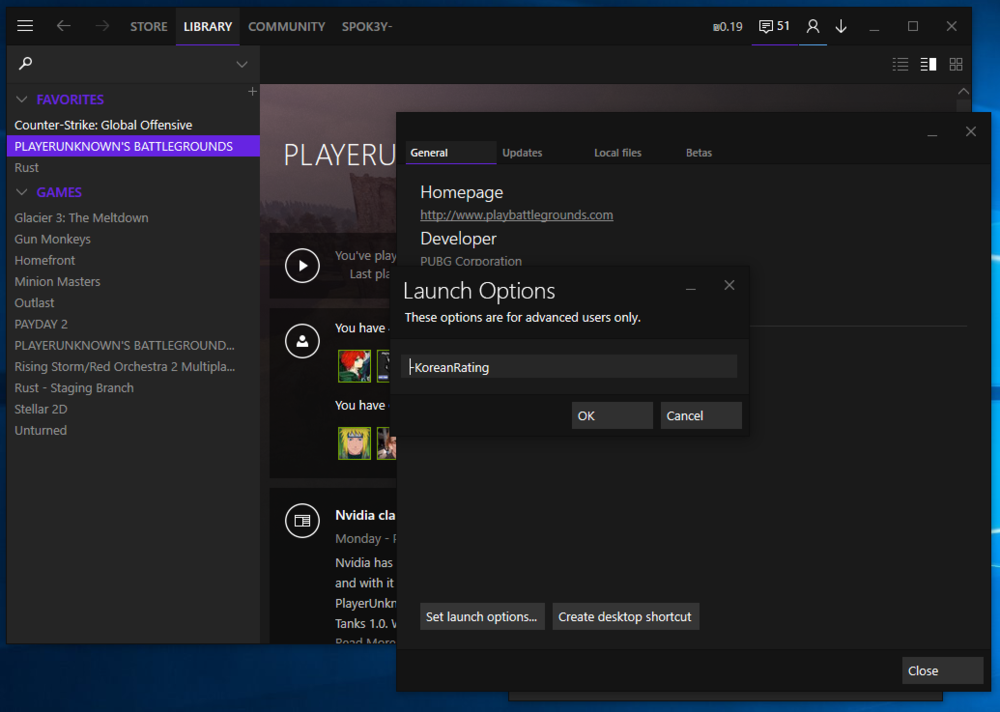The image size is (1000, 712).
Task: Confirm launch options with OK
Action: (x=612, y=415)
